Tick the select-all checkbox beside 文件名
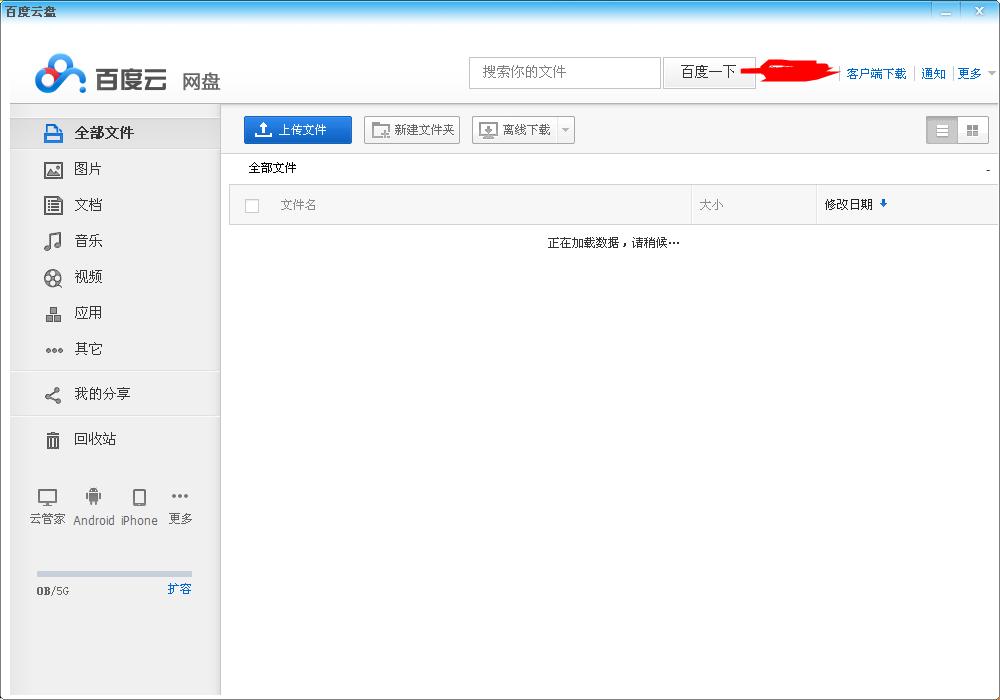Image resolution: width=1000 pixels, height=700 pixels. point(252,205)
